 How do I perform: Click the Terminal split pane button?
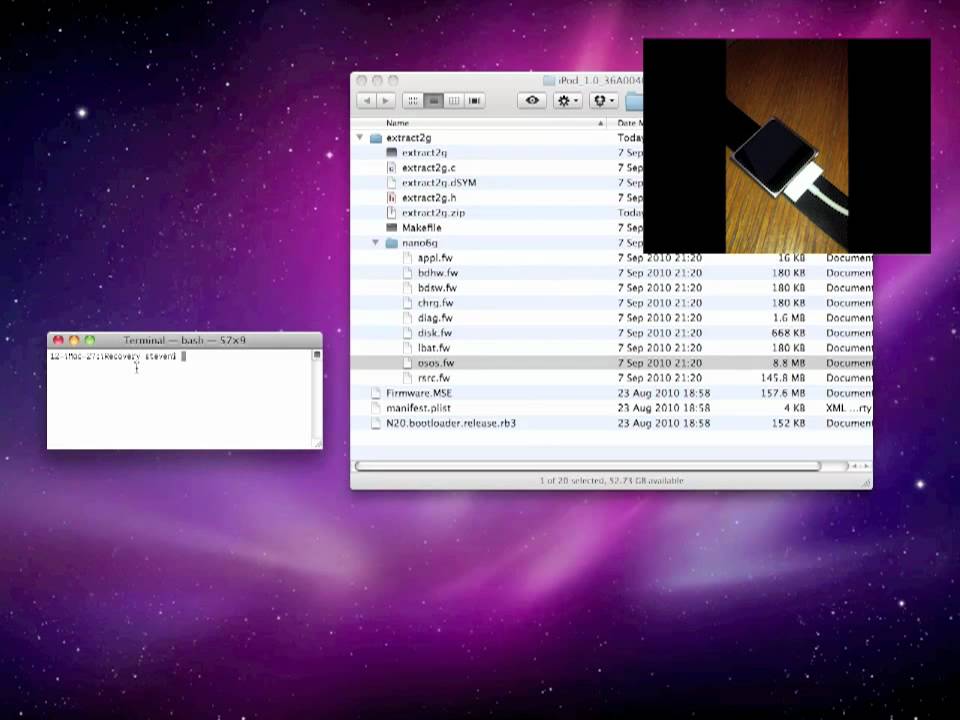point(317,355)
